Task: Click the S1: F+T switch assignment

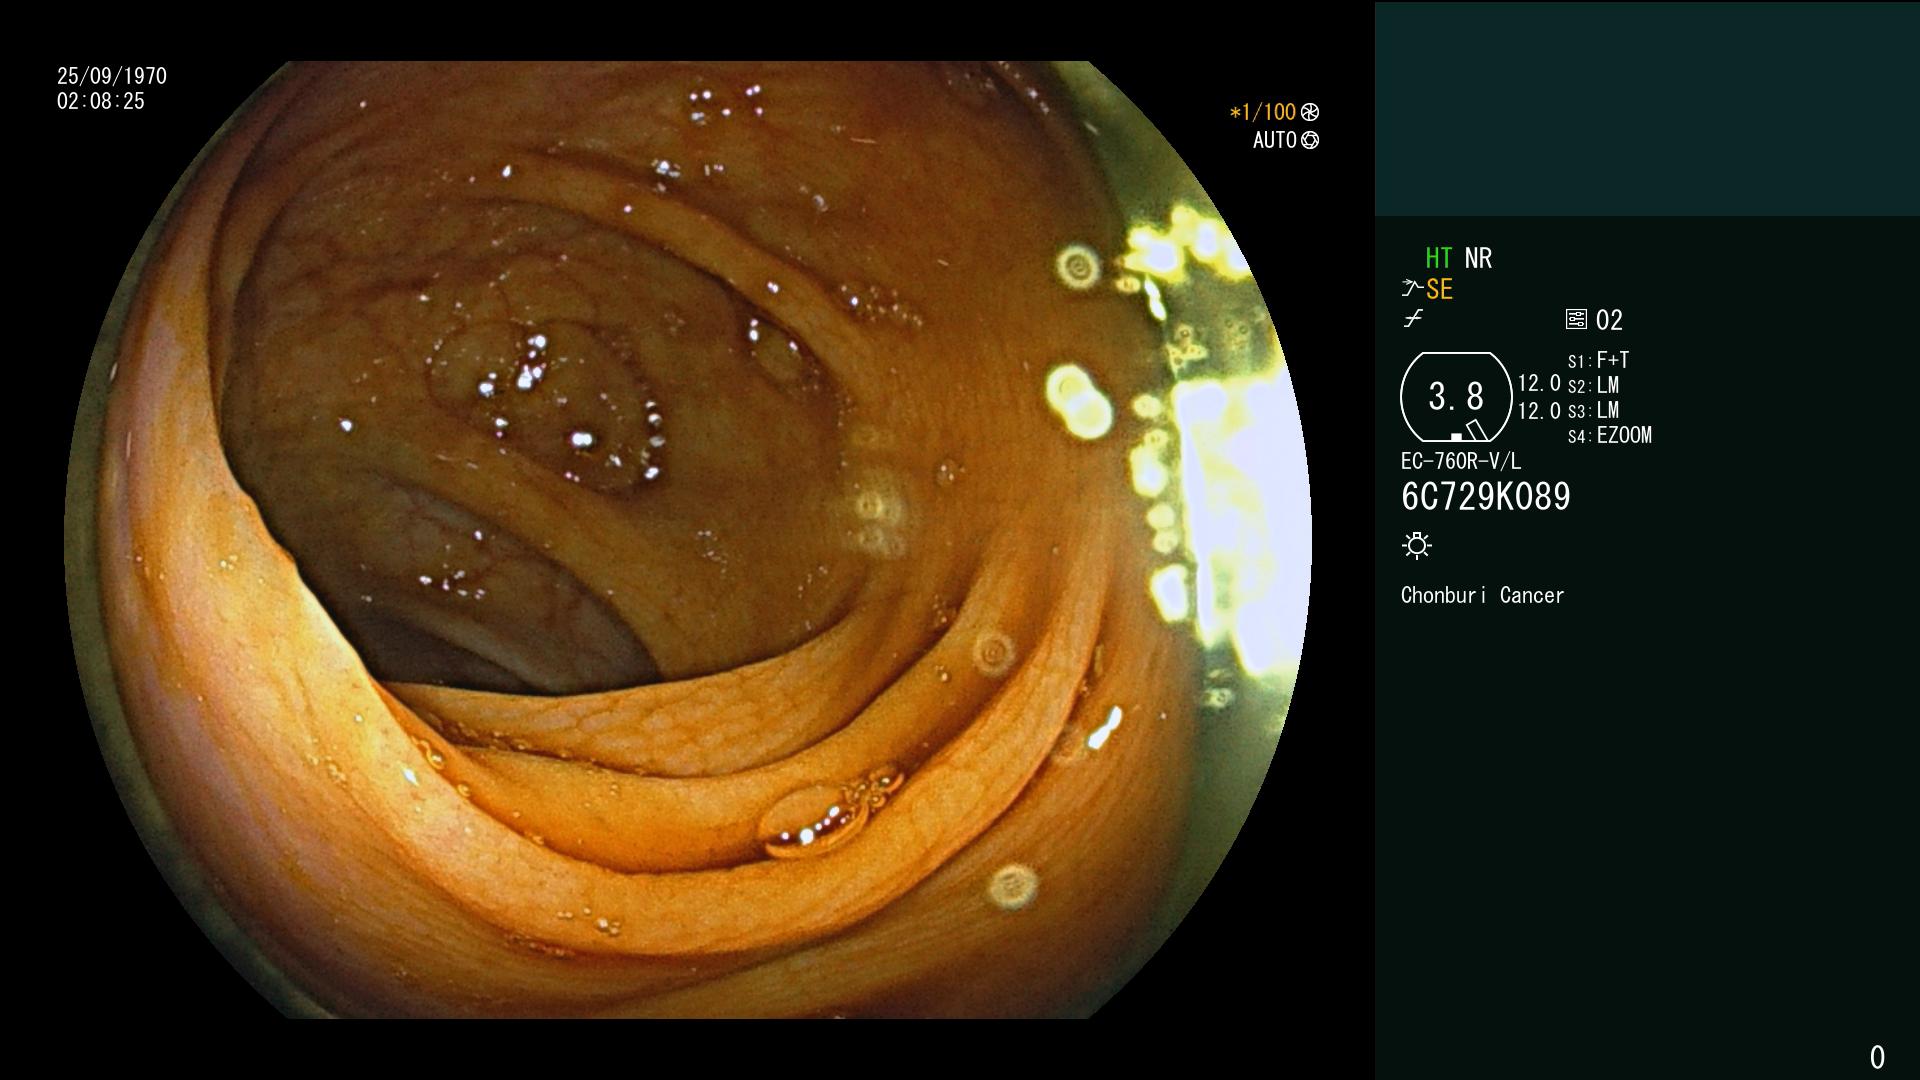Action: click(x=1599, y=361)
